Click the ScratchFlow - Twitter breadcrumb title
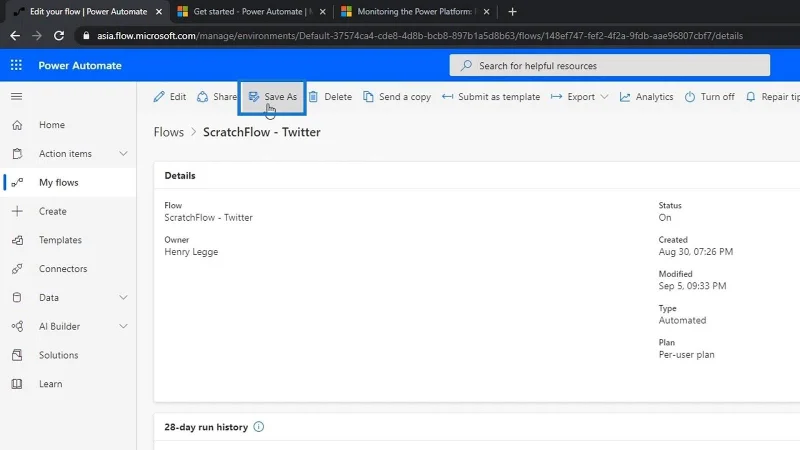800x450 pixels. 262,132
